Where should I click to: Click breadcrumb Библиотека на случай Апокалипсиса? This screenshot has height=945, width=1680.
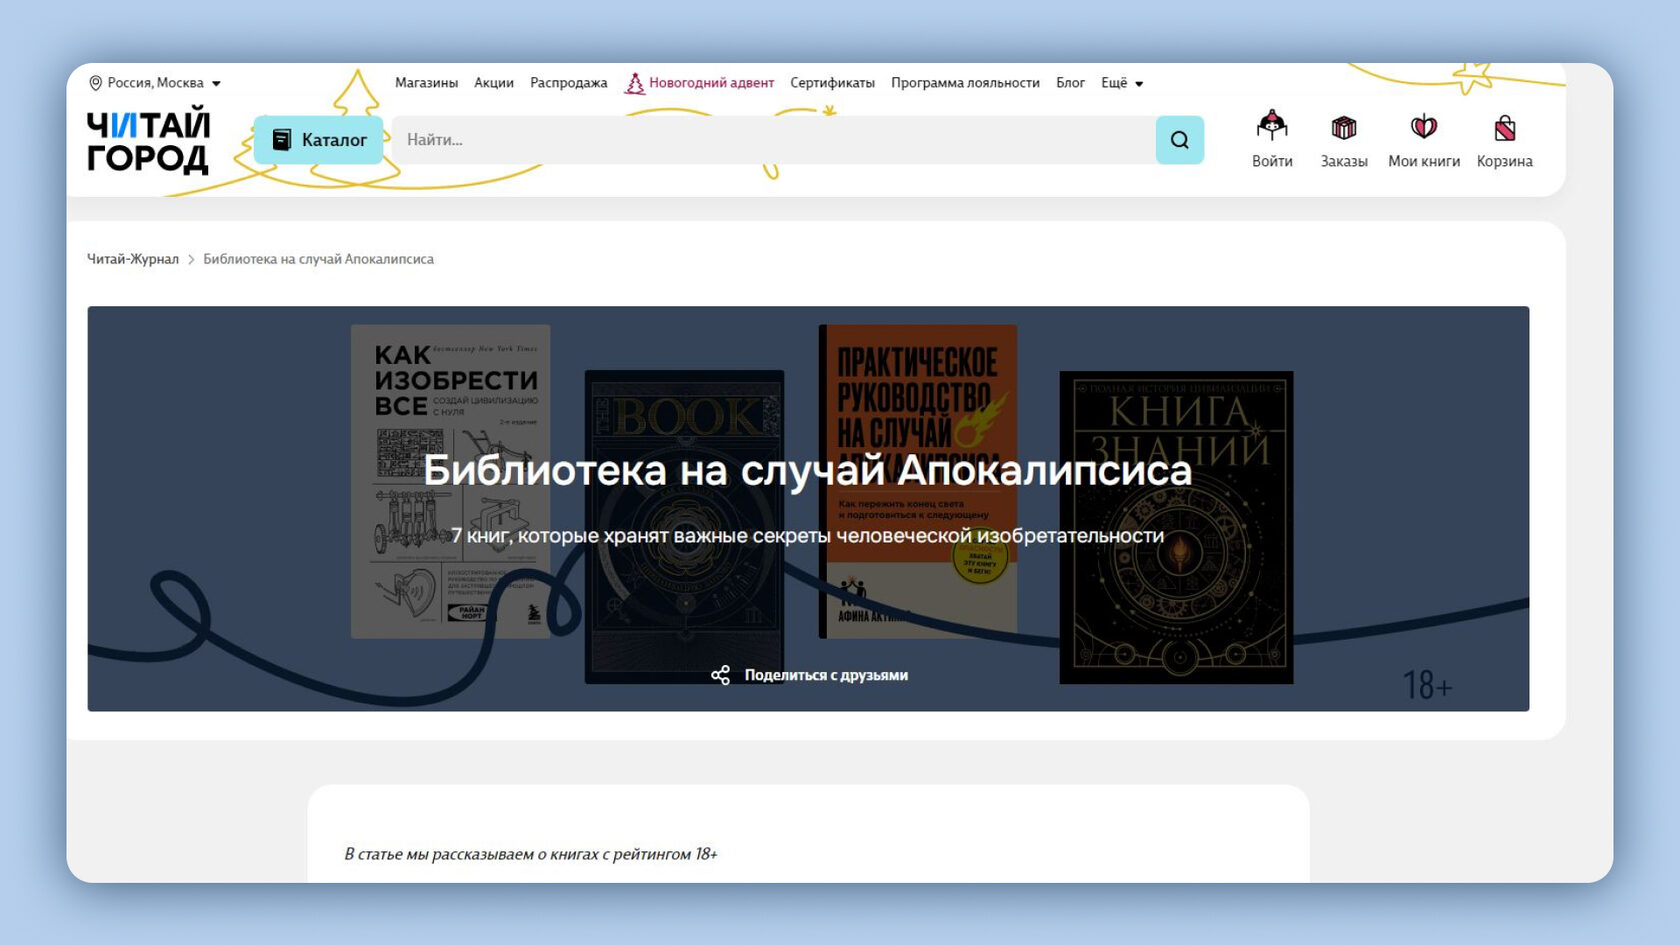pyautogui.click(x=318, y=259)
